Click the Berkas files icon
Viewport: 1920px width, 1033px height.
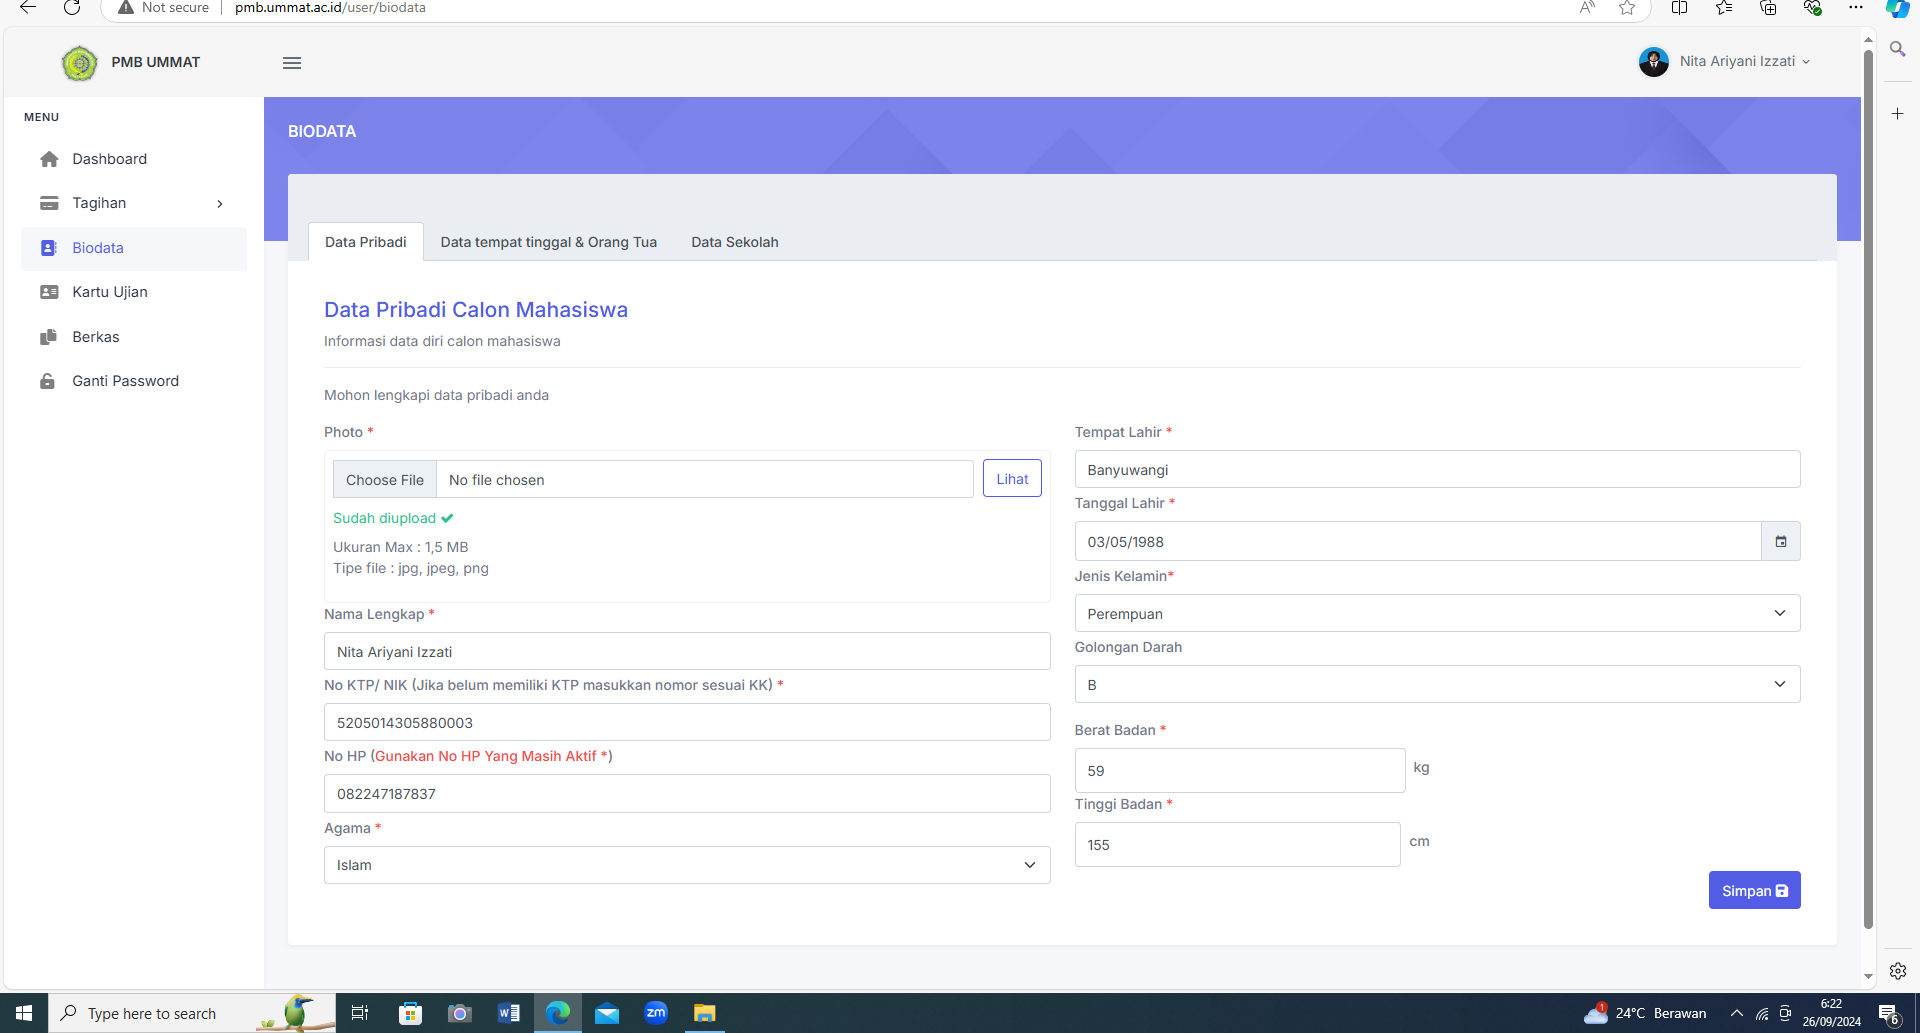[49, 337]
